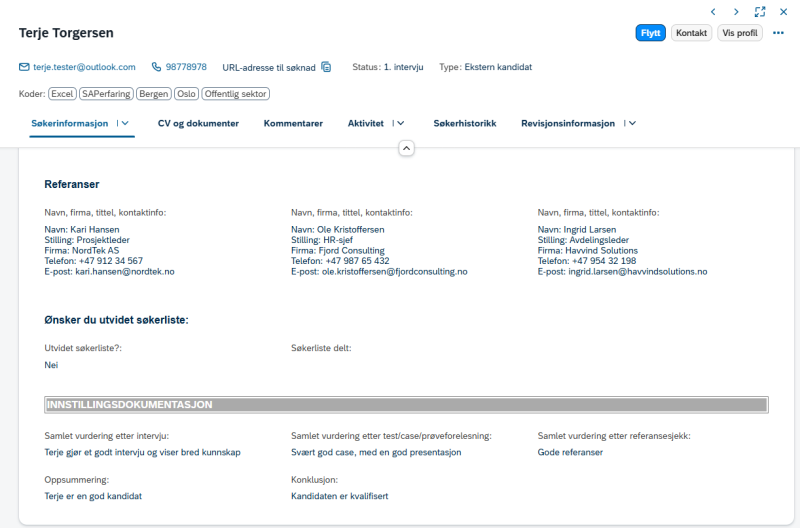Switch to Aktivitet tab

point(366,123)
